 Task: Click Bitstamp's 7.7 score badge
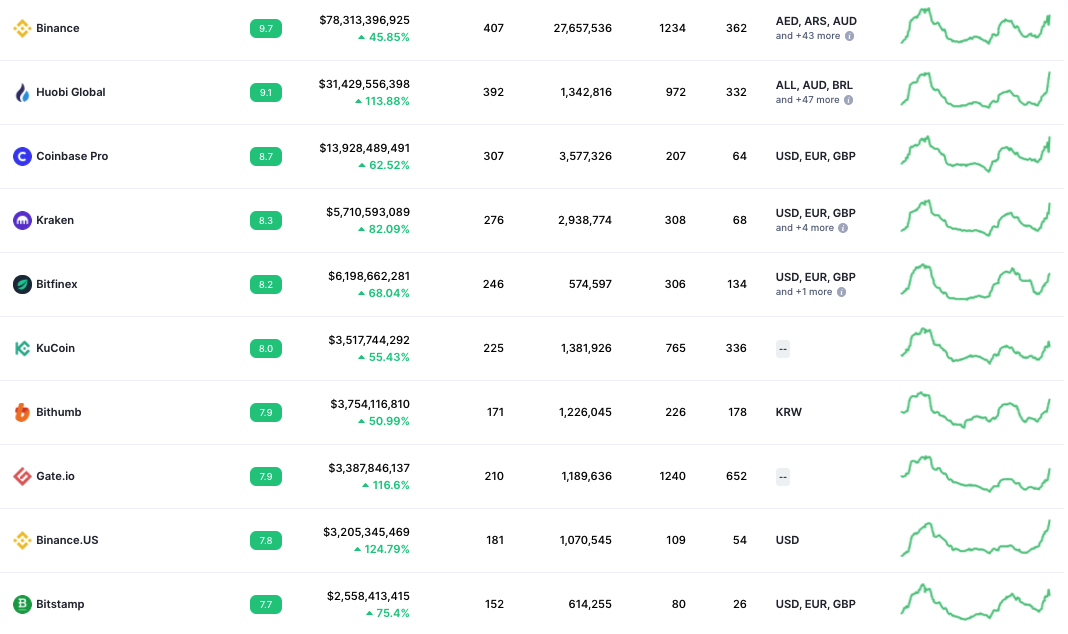click(x=266, y=605)
